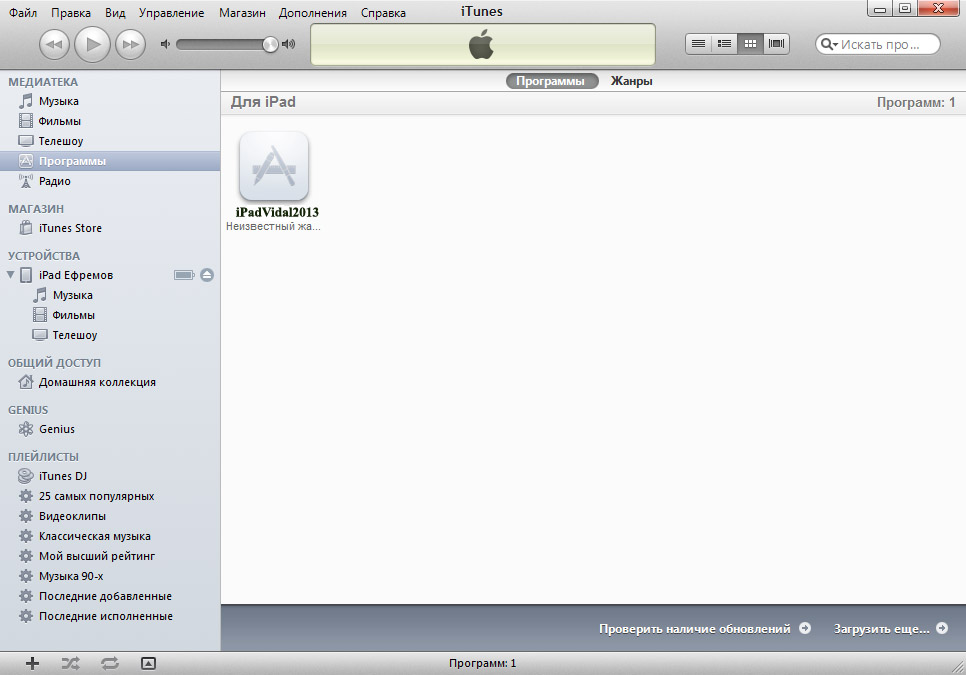Open Радио in the sidebar
This screenshot has height=675, width=966.
click(x=110, y=181)
